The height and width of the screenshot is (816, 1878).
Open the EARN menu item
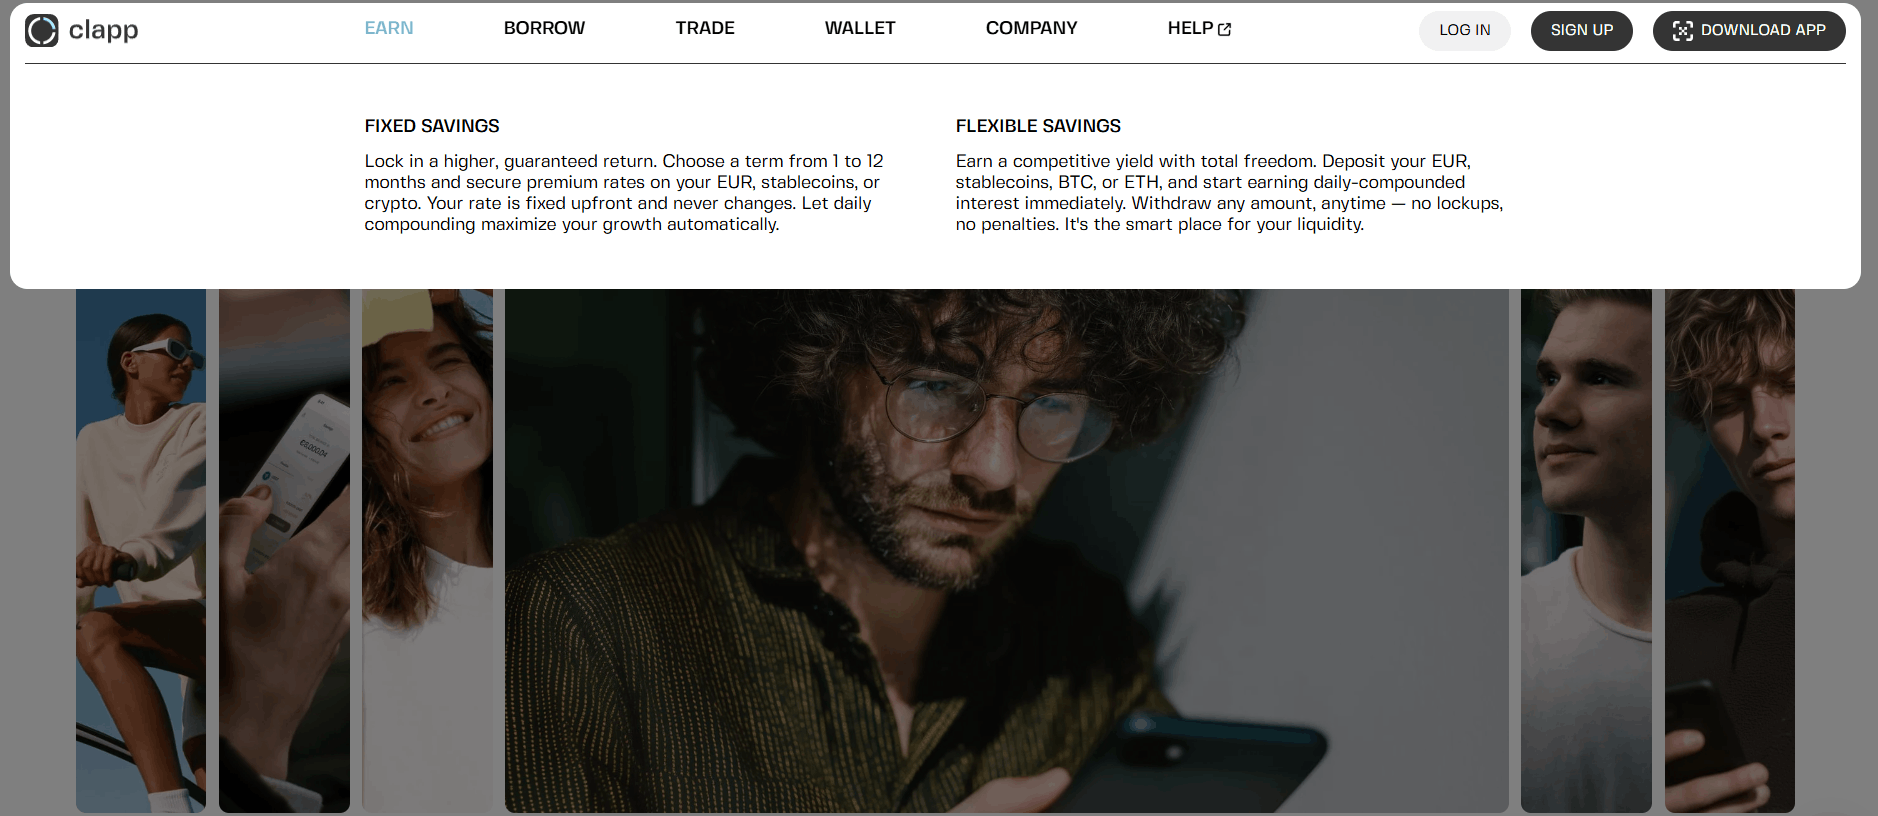point(389,28)
